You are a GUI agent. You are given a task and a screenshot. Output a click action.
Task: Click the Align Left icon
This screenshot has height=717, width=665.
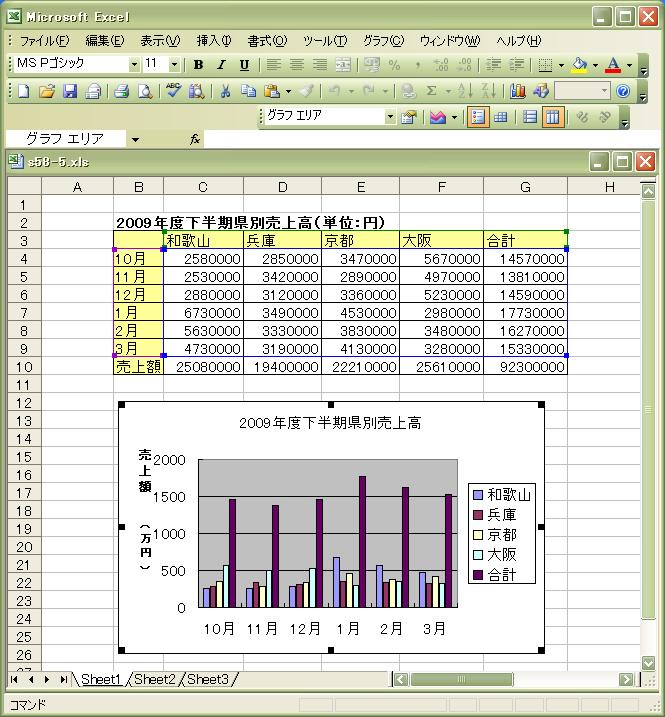pyautogui.click(x=273, y=64)
